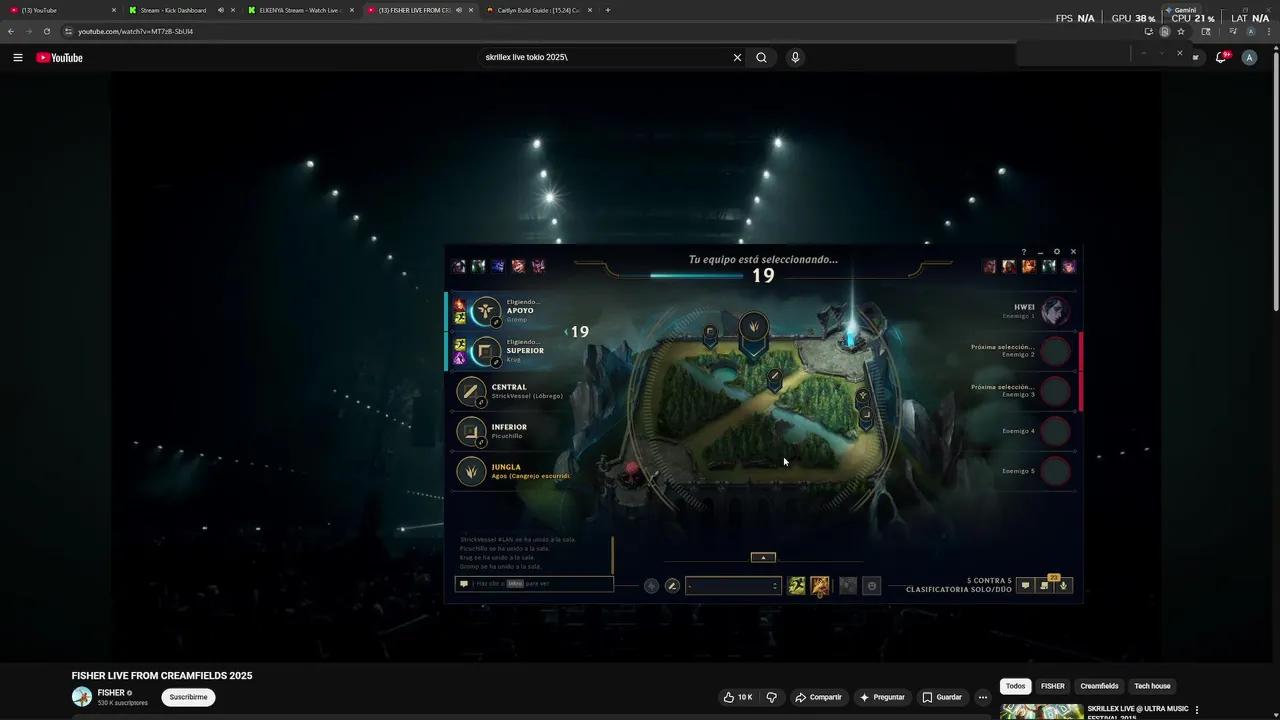This screenshot has height=720, width=1280.
Task: Select the Todos filter chip
Action: 1015,686
